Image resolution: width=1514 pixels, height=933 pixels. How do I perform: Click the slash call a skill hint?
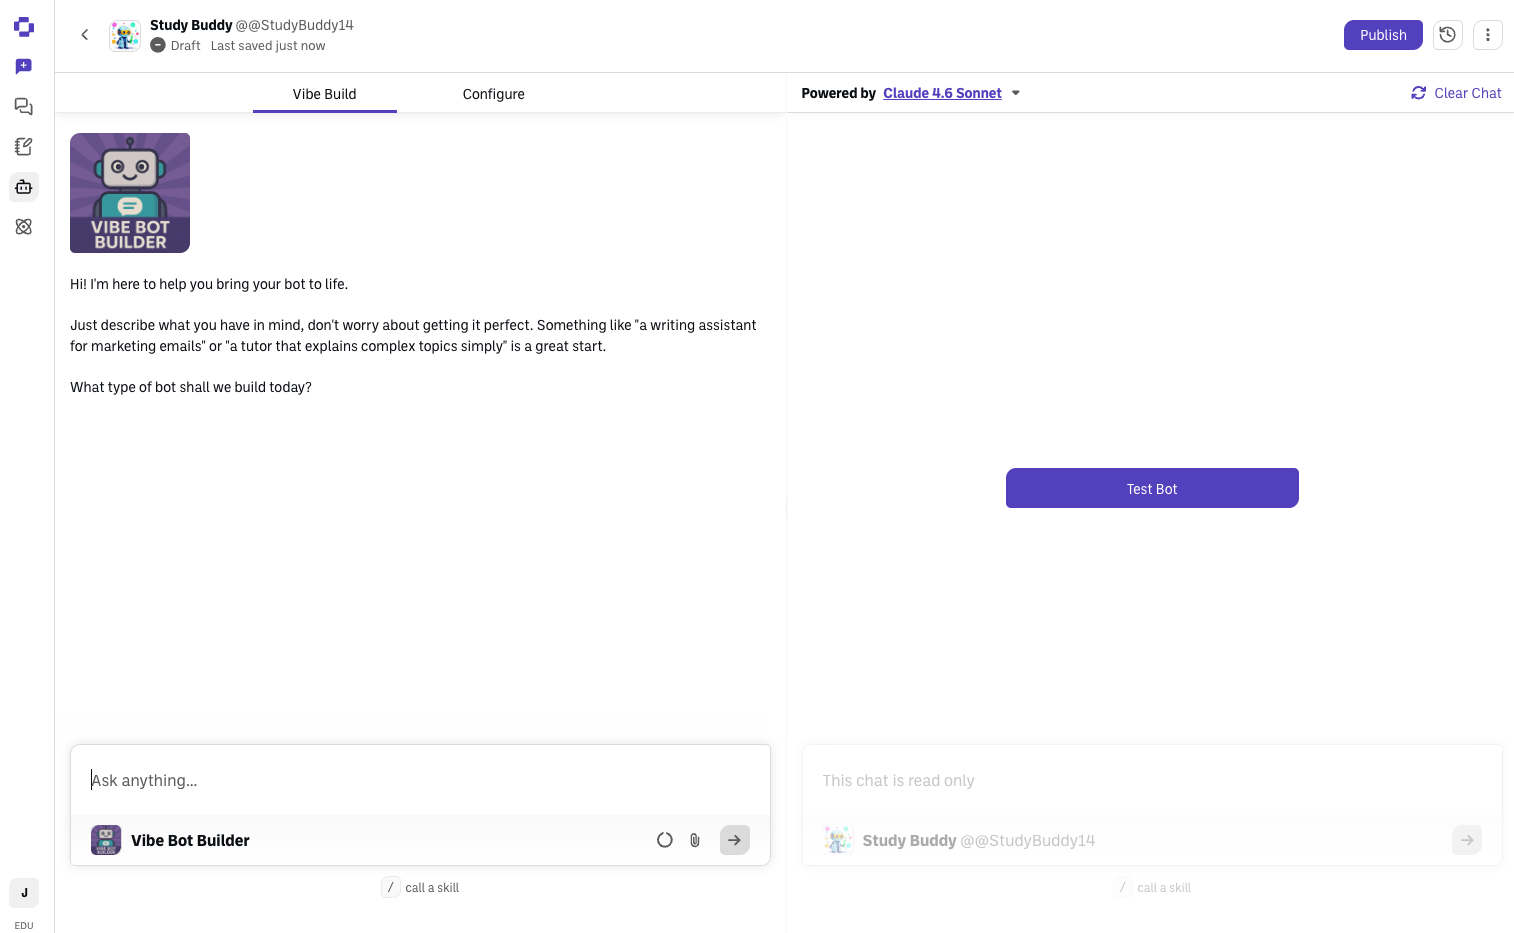pyautogui.click(x=420, y=887)
